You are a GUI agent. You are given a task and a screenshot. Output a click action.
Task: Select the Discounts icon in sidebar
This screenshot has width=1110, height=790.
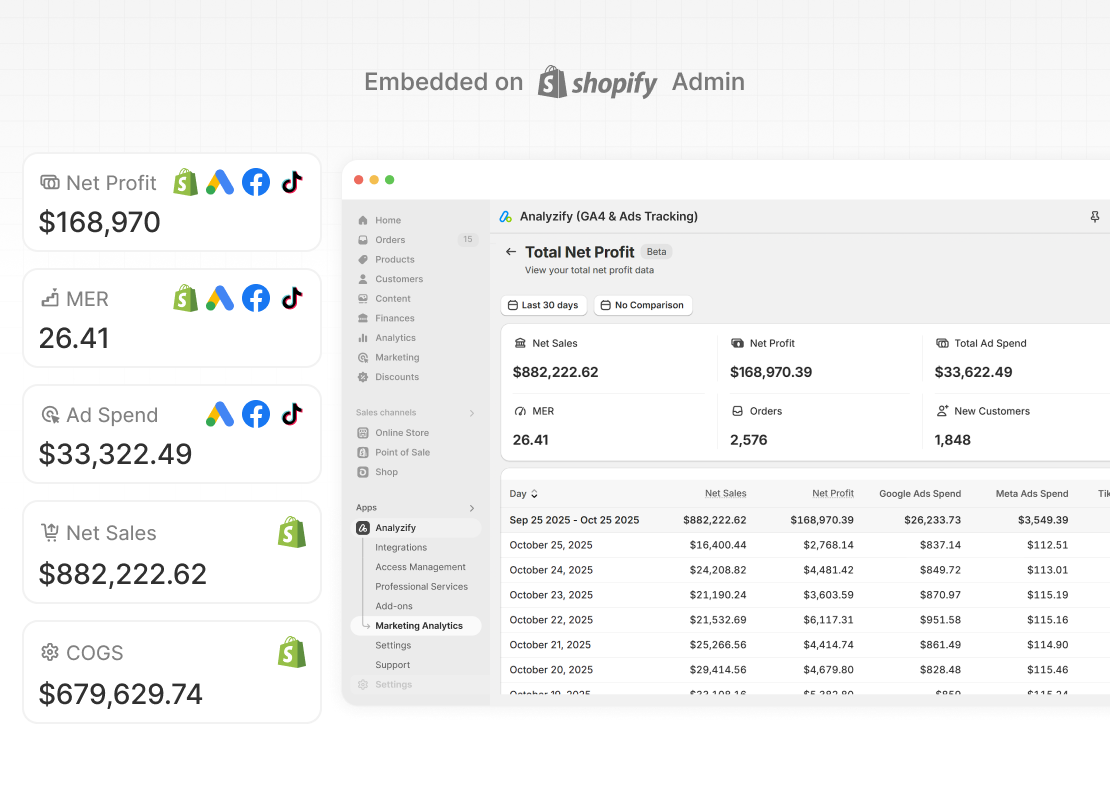362,377
